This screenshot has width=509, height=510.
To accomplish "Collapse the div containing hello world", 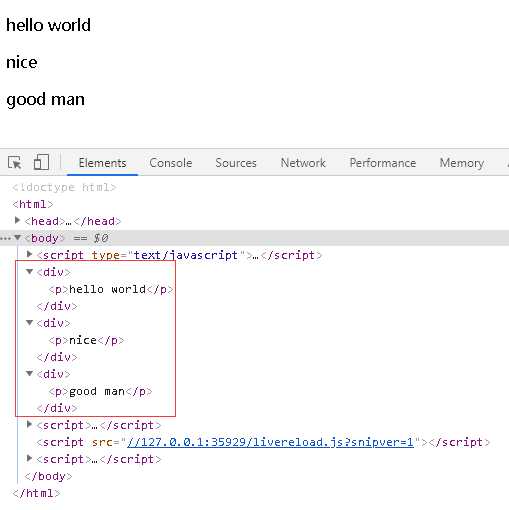I will (x=29, y=272).
